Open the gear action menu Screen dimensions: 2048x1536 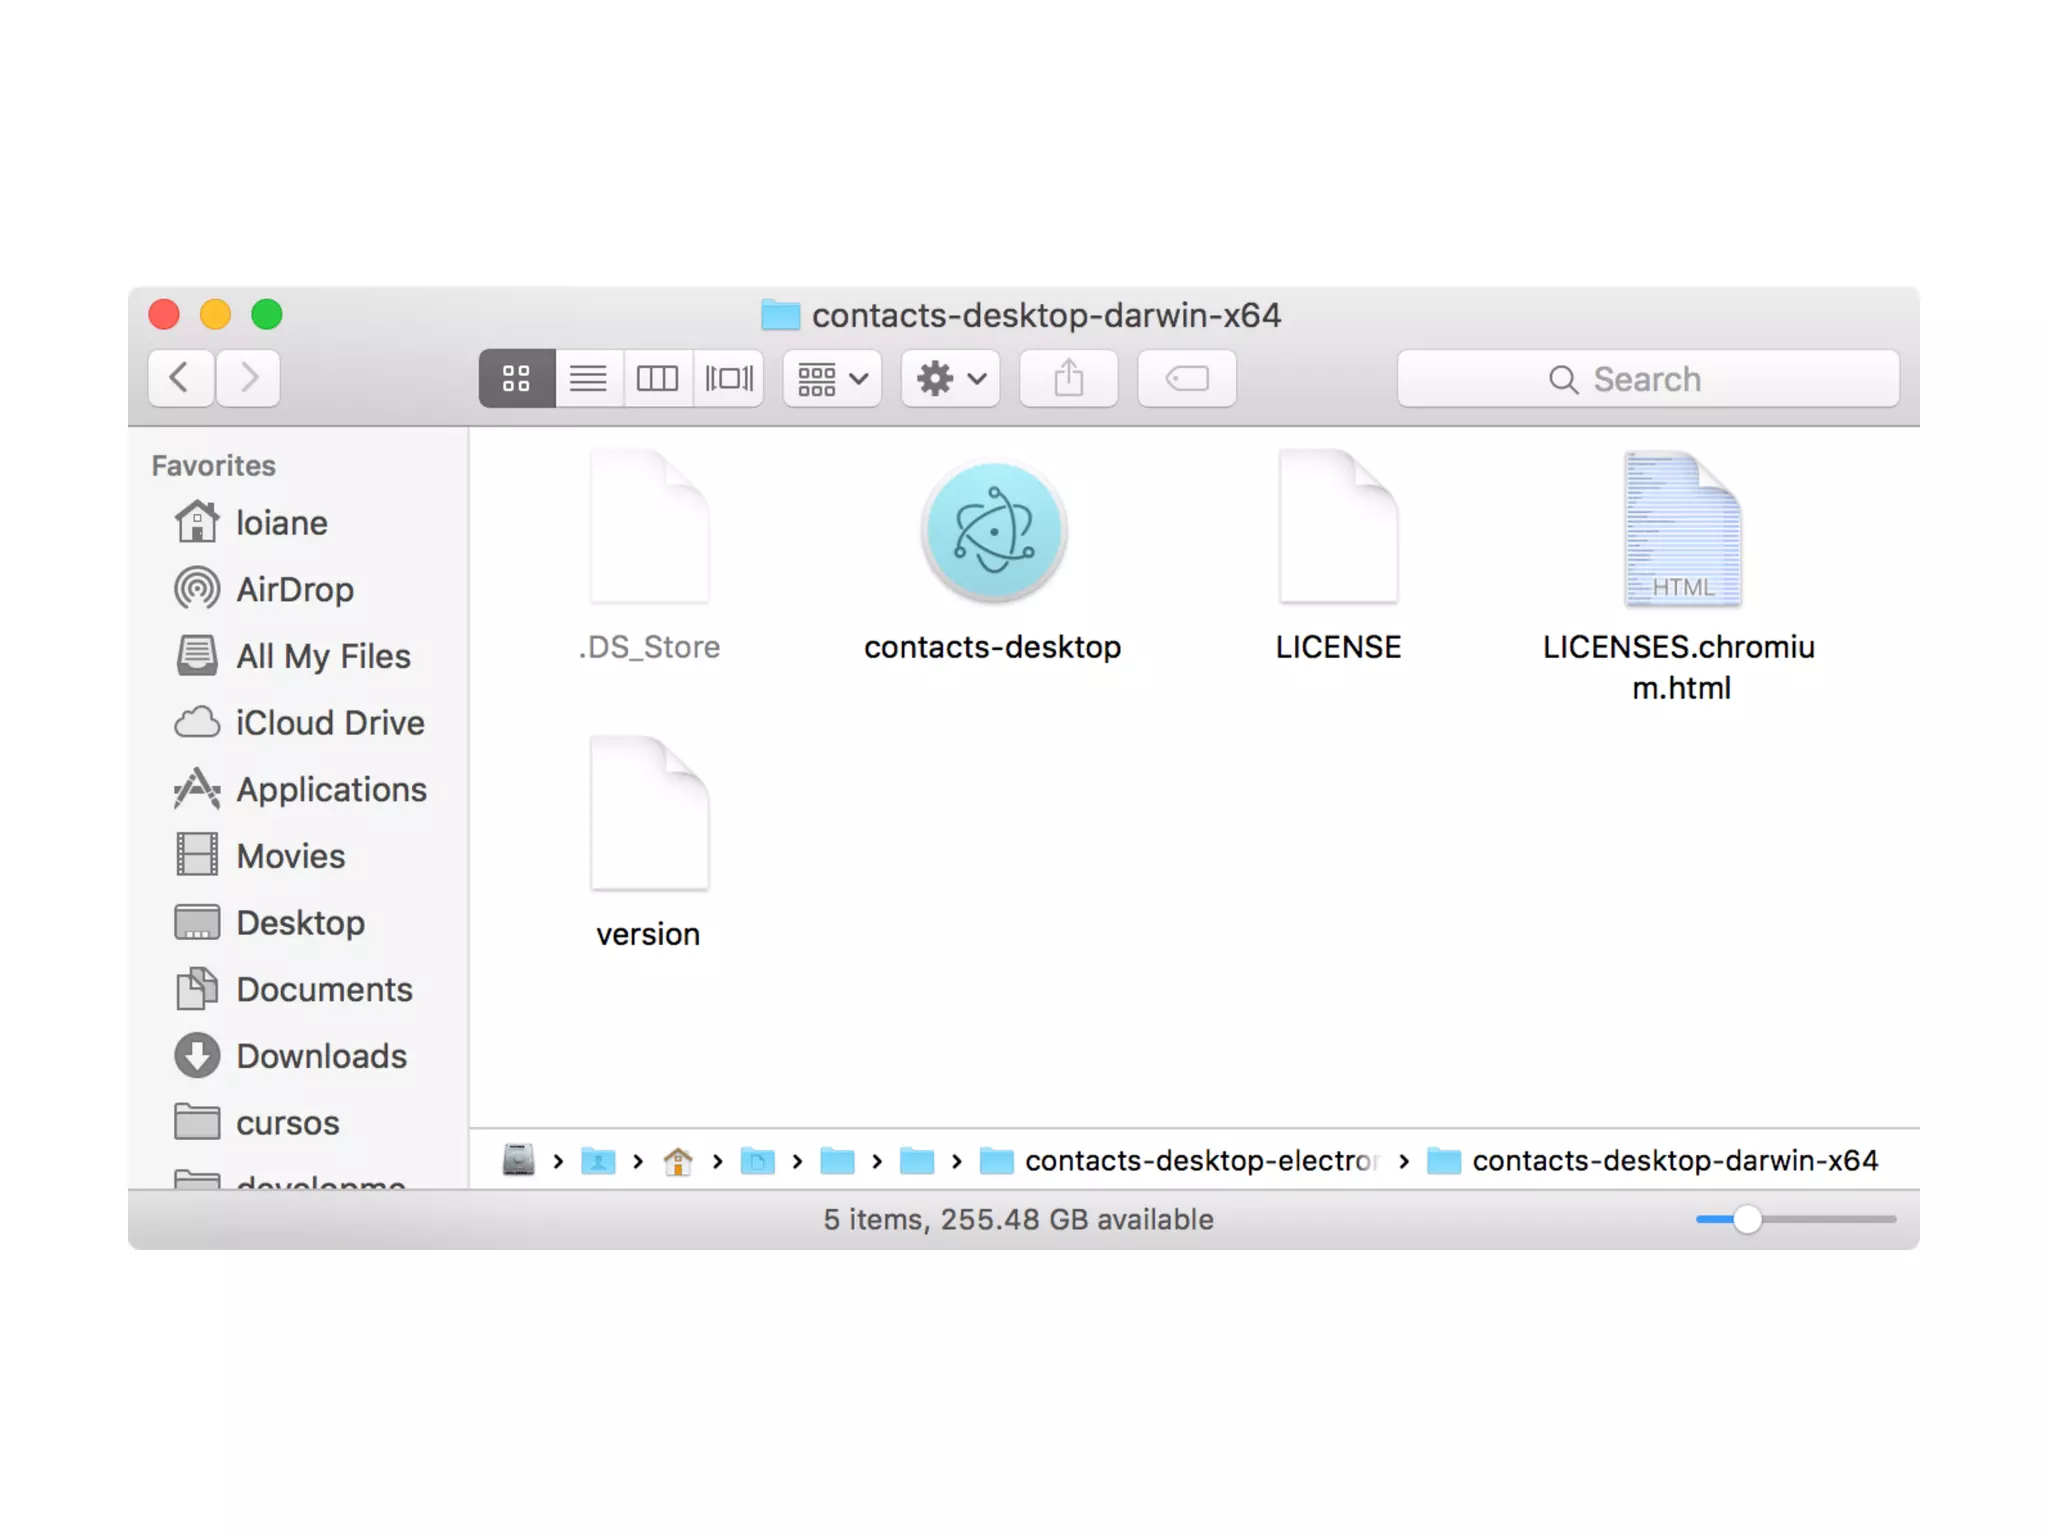tap(950, 378)
